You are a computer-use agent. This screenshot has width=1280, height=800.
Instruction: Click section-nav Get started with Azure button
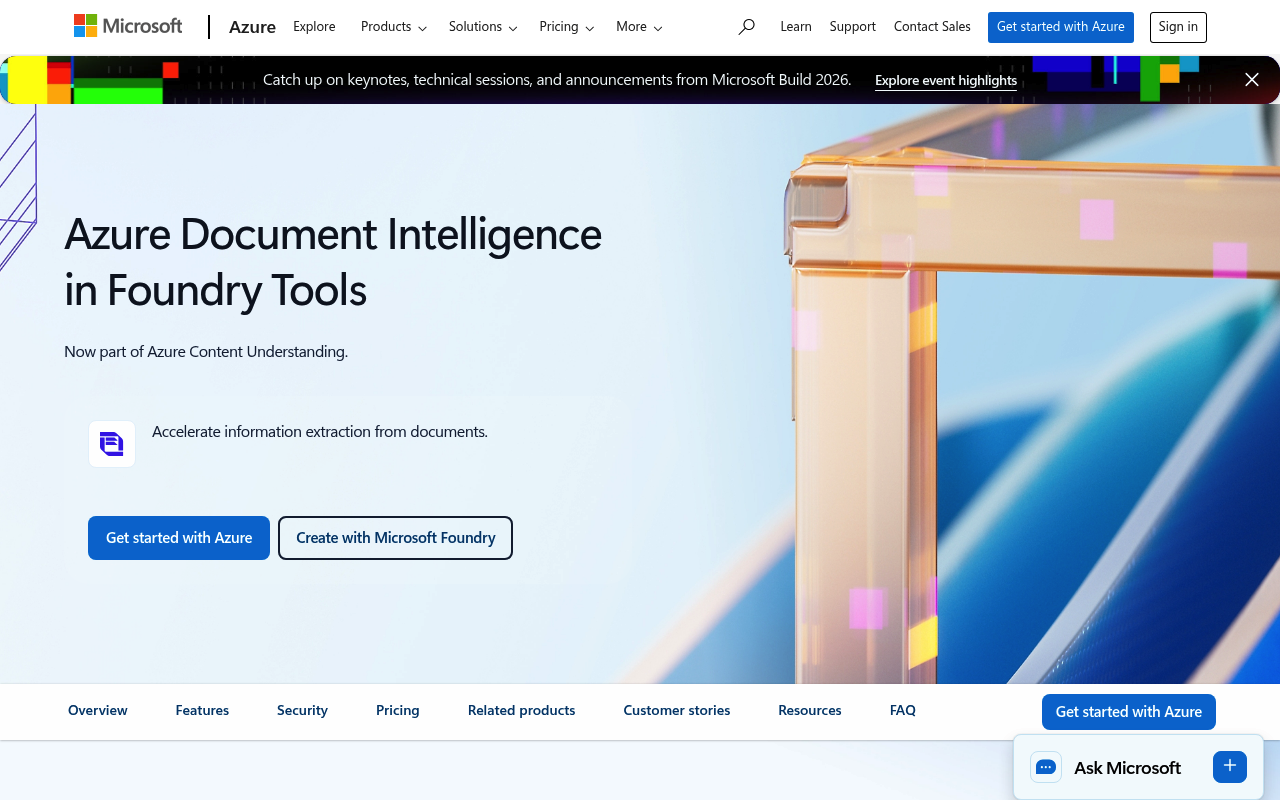(x=1129, y=712)
